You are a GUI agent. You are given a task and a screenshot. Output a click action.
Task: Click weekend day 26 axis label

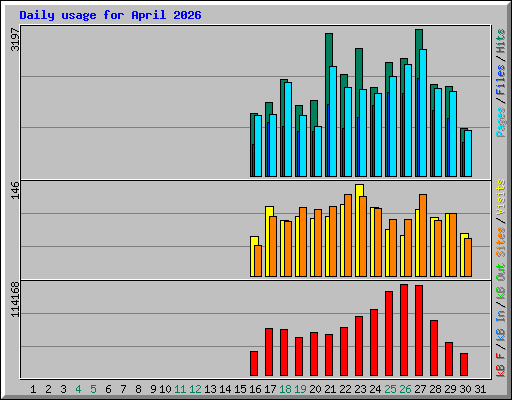point(405,389)
